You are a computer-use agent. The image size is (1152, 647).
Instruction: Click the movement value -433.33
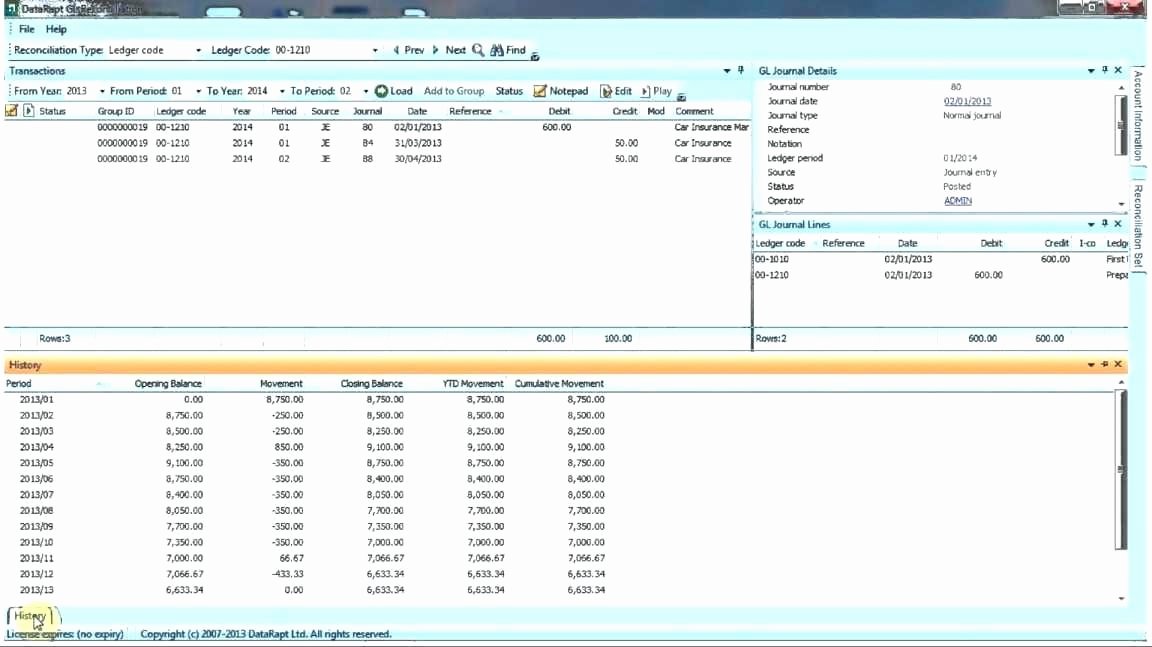[x=288, y=574]
